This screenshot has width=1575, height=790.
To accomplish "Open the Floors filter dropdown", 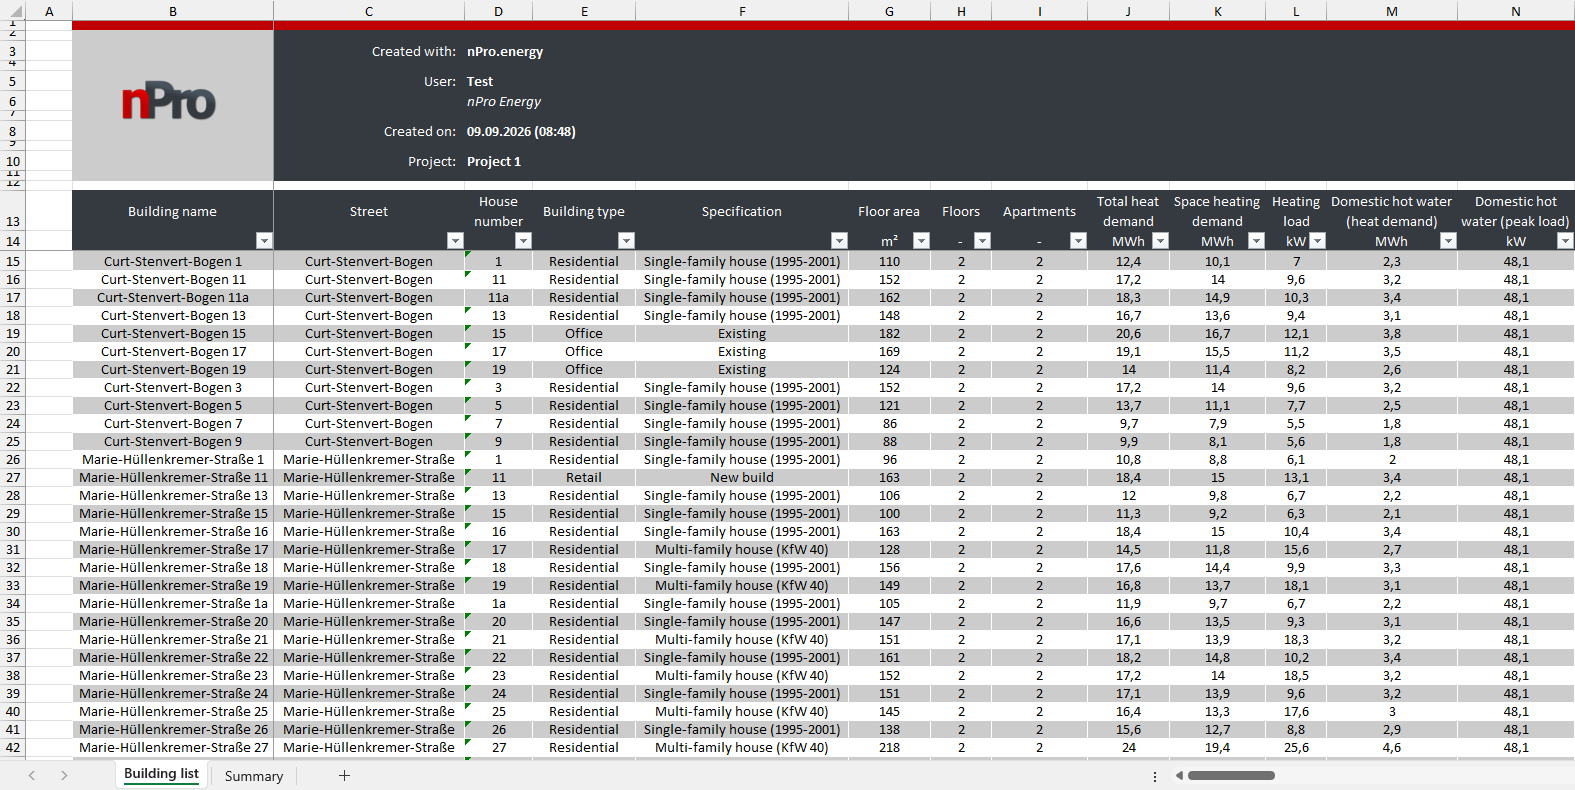I will pyautogui.click(x=982, y=241).
